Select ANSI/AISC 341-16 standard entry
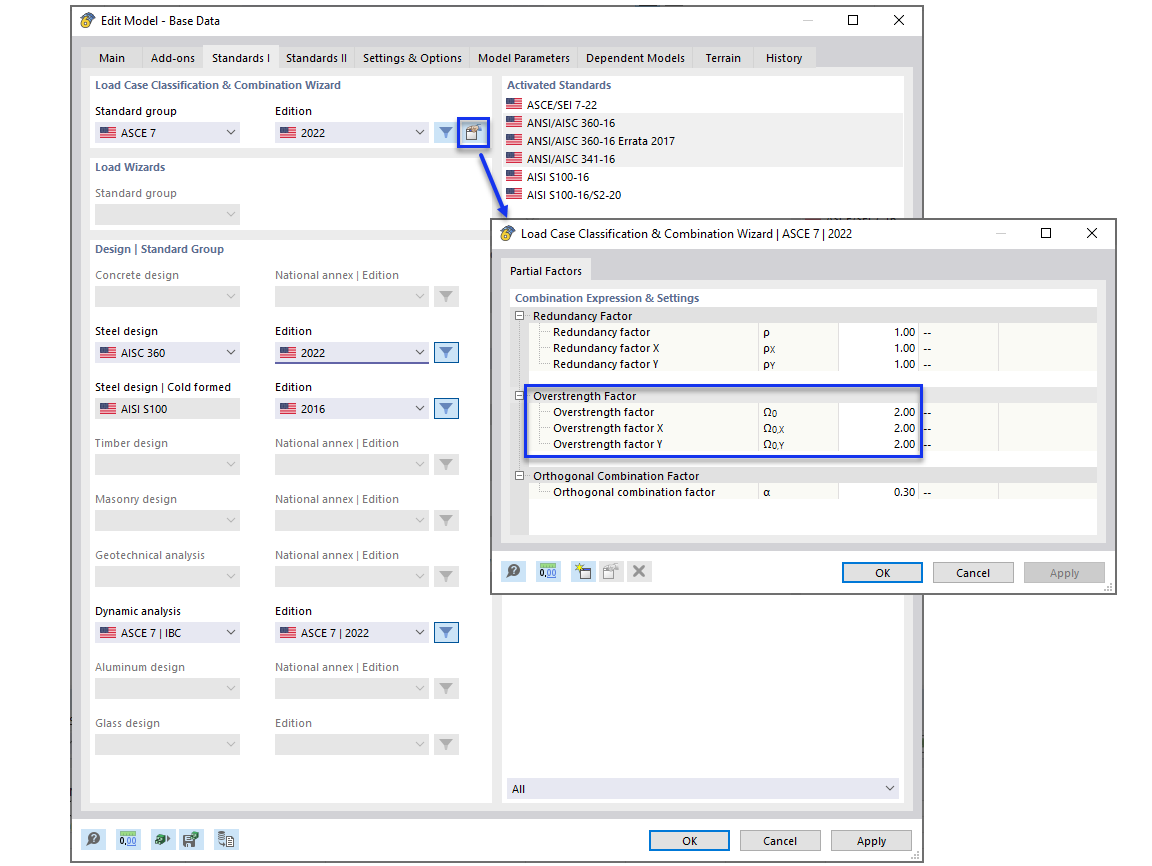 [x=703, y=159]
